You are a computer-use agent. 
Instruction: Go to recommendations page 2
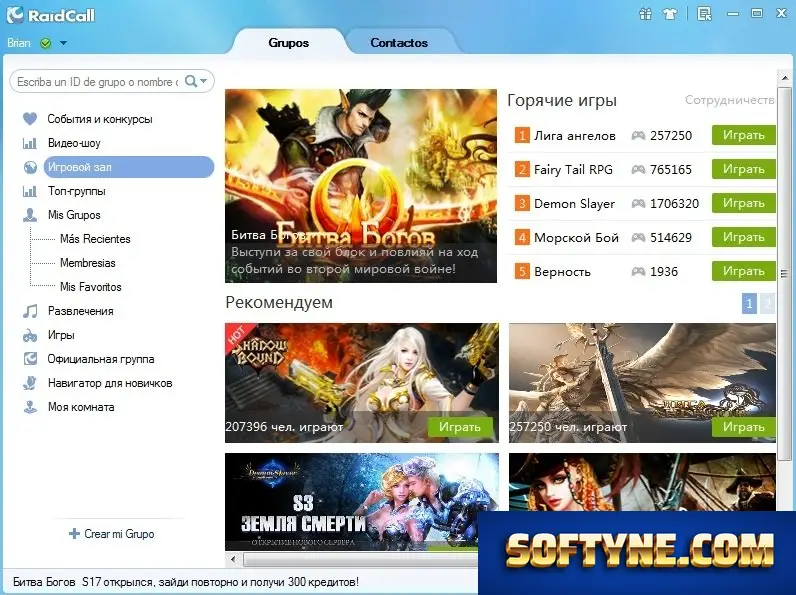point(767,304)
